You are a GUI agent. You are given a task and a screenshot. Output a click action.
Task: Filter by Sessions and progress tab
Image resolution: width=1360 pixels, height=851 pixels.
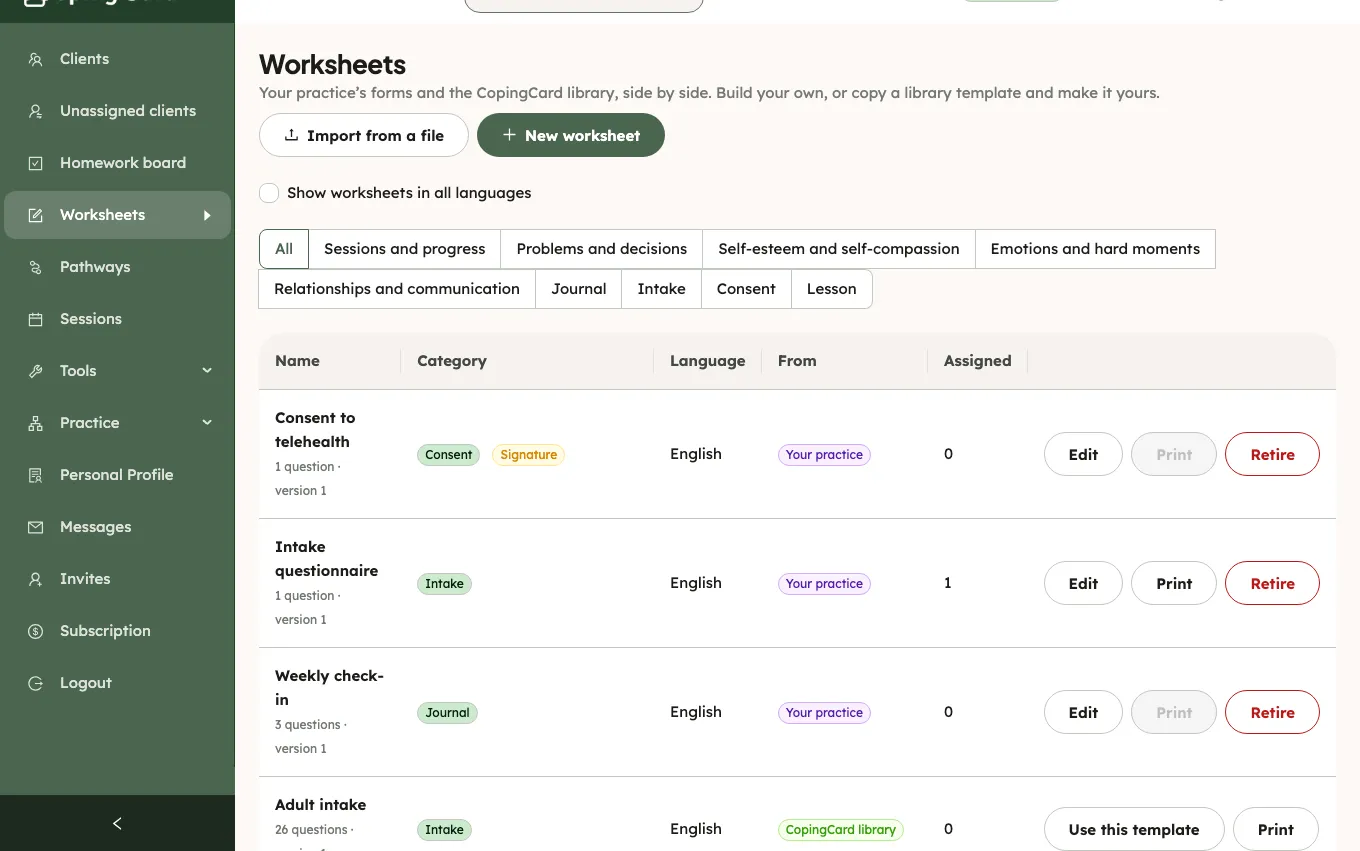click(405, 249)
